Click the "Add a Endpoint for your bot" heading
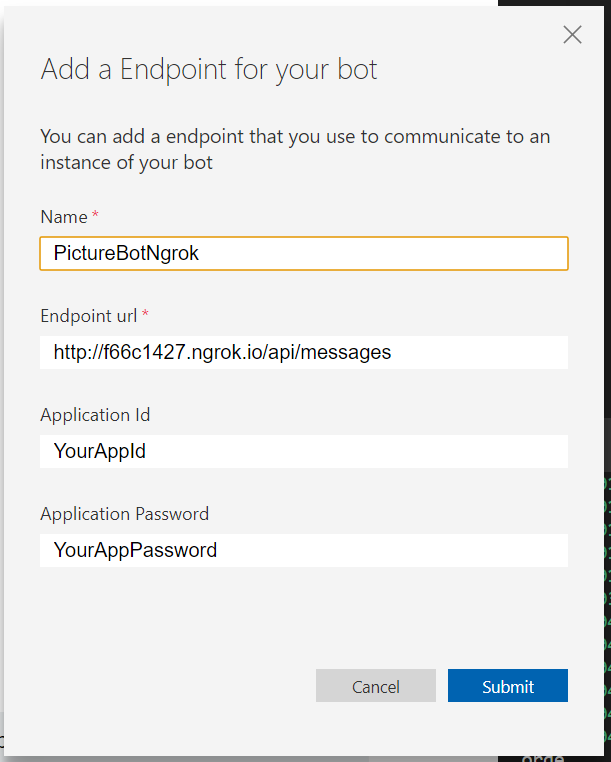The image size is (611, 762). [x=209, y=70]
